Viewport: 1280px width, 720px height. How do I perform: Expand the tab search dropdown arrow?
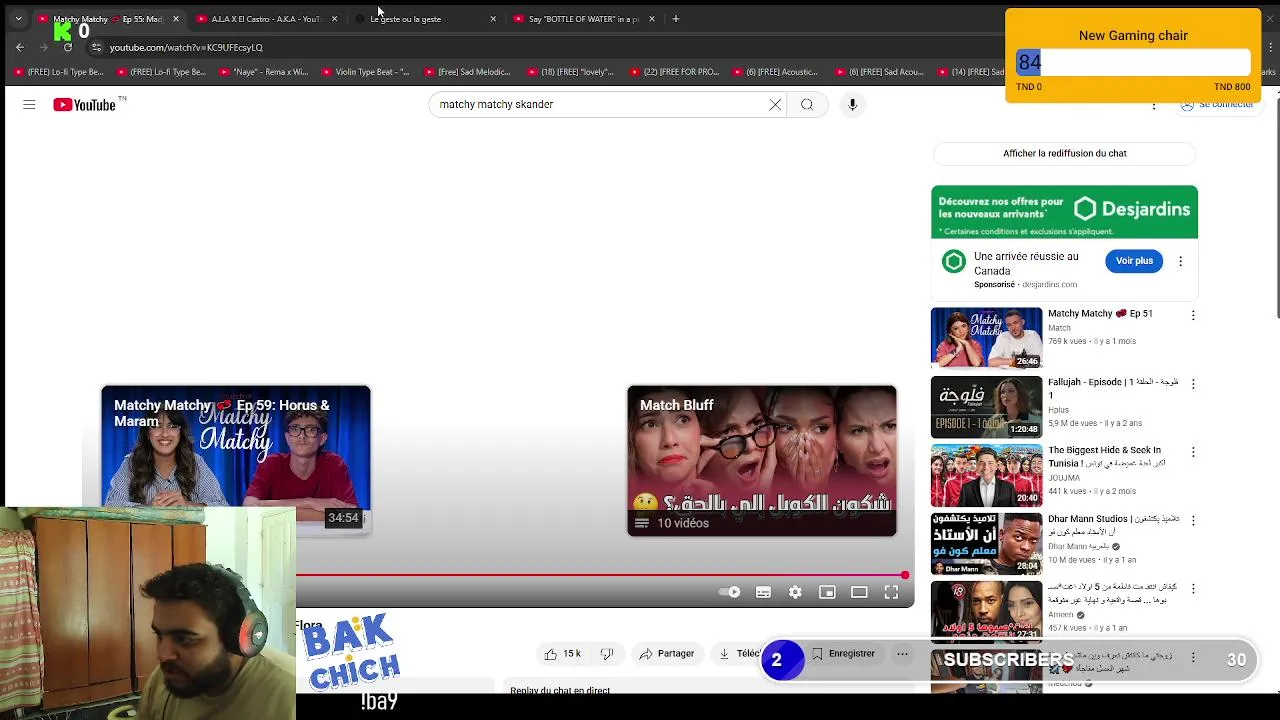click(x=18, y=18)
